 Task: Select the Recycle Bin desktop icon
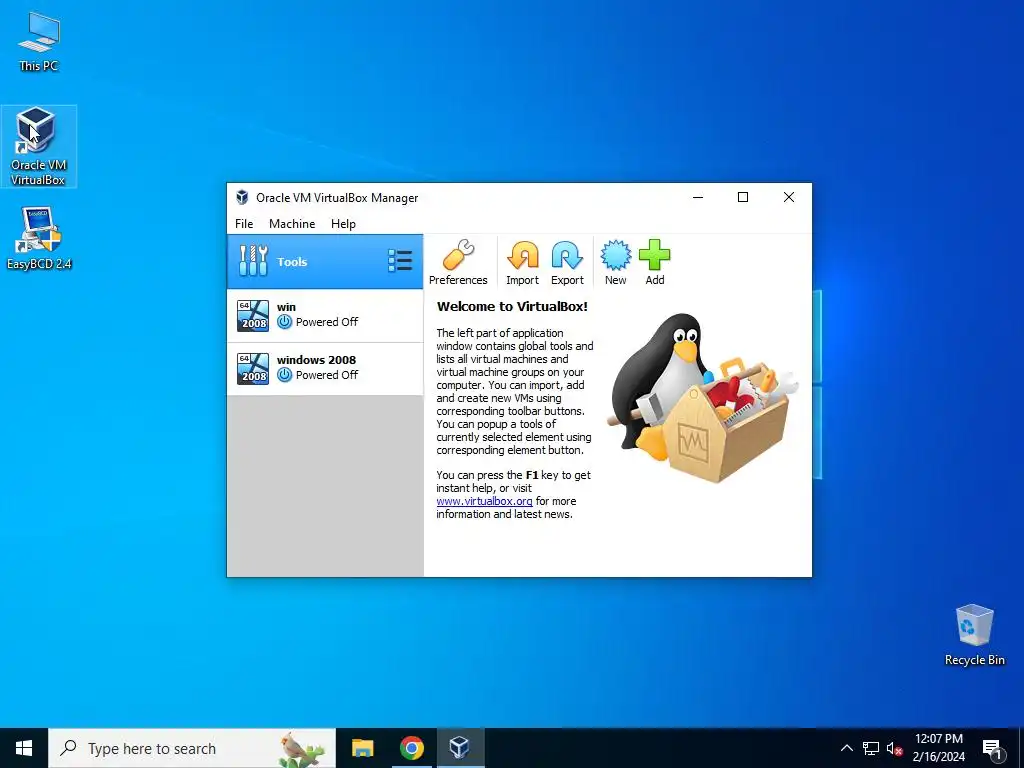(974, 635)
